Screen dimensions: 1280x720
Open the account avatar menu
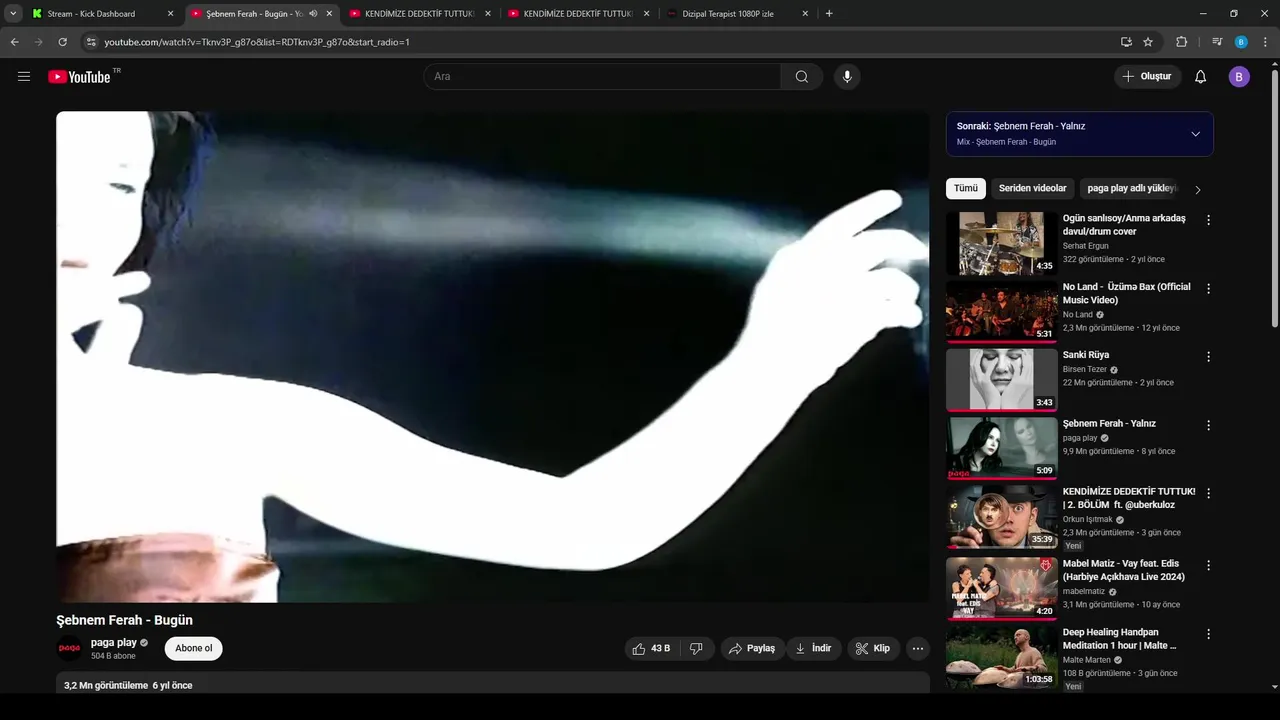[1239, 77]
